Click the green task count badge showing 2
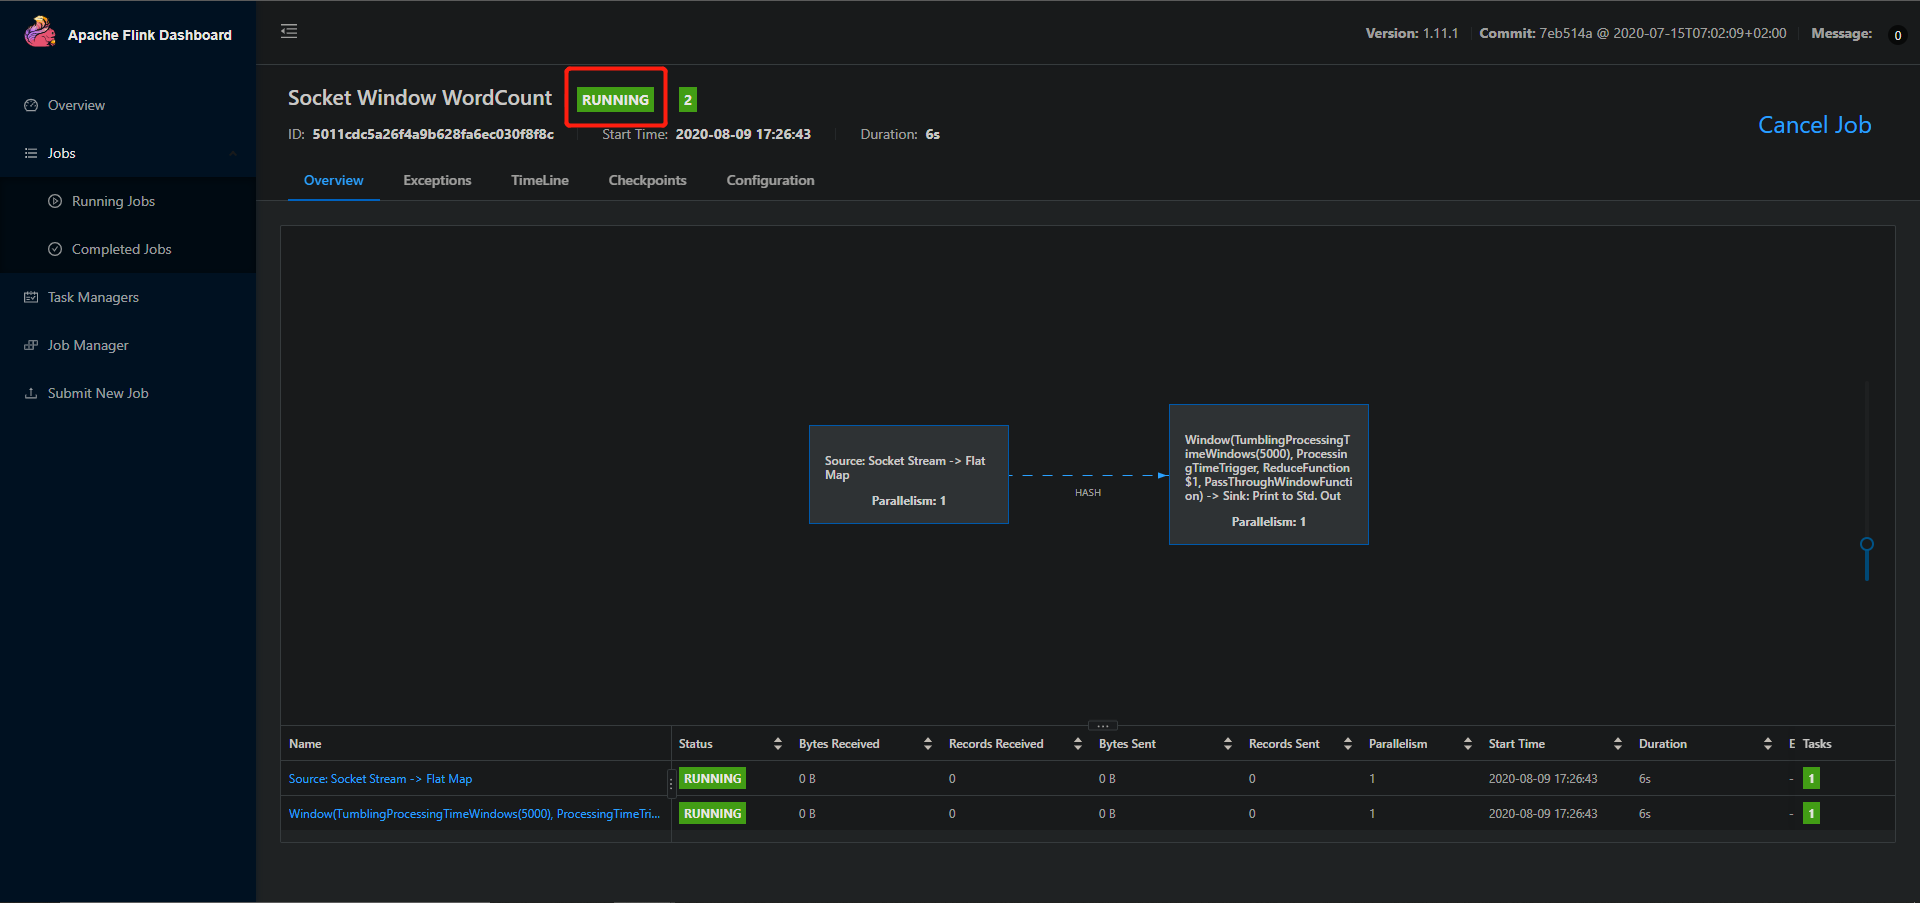1920x903 pixels. coord(688,99)
